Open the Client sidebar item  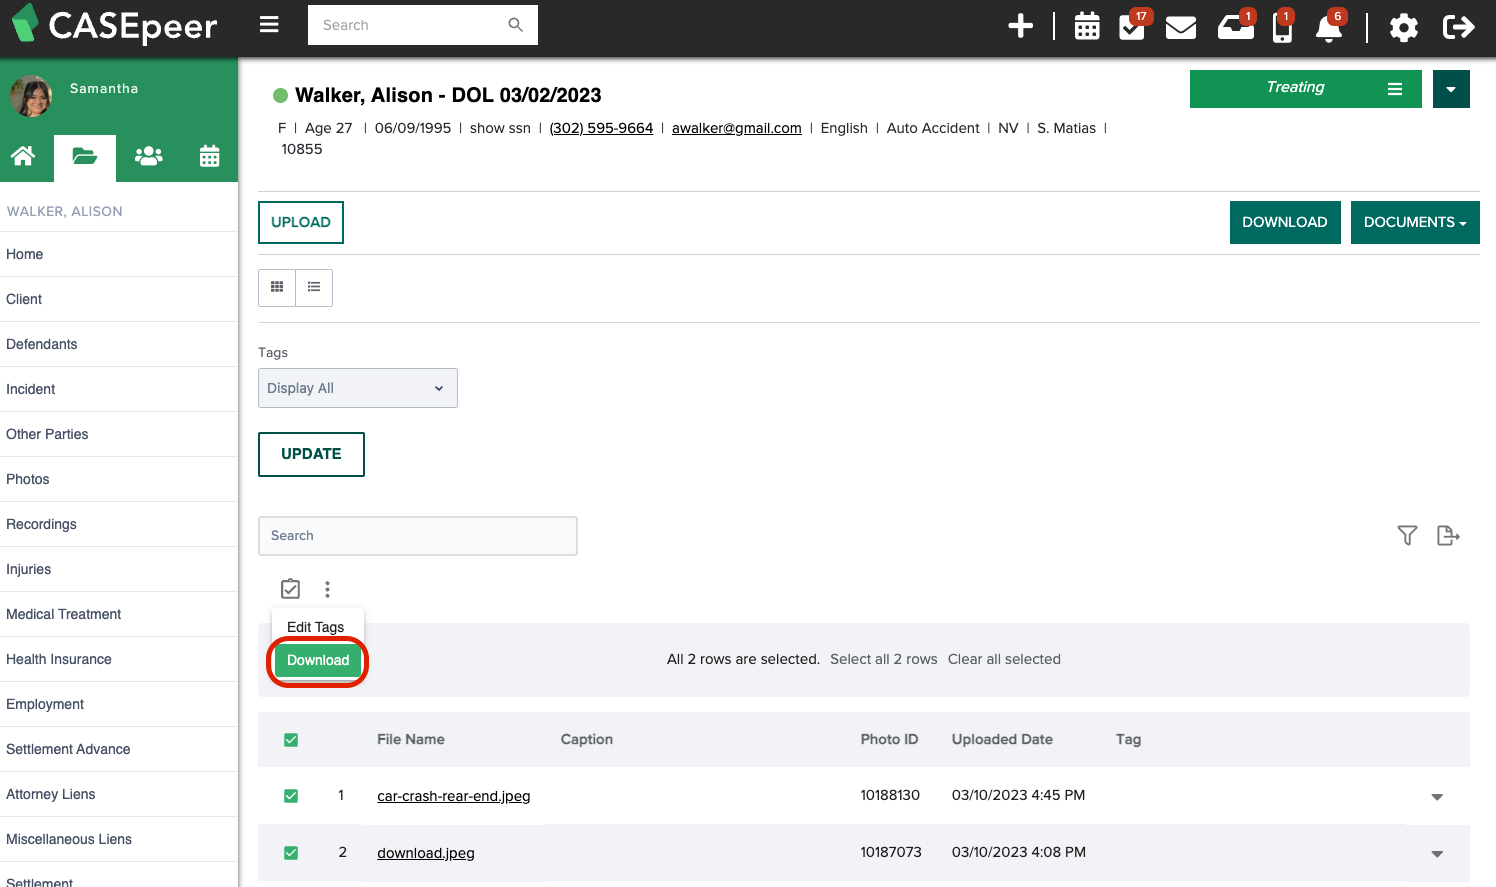coord(119,299)
